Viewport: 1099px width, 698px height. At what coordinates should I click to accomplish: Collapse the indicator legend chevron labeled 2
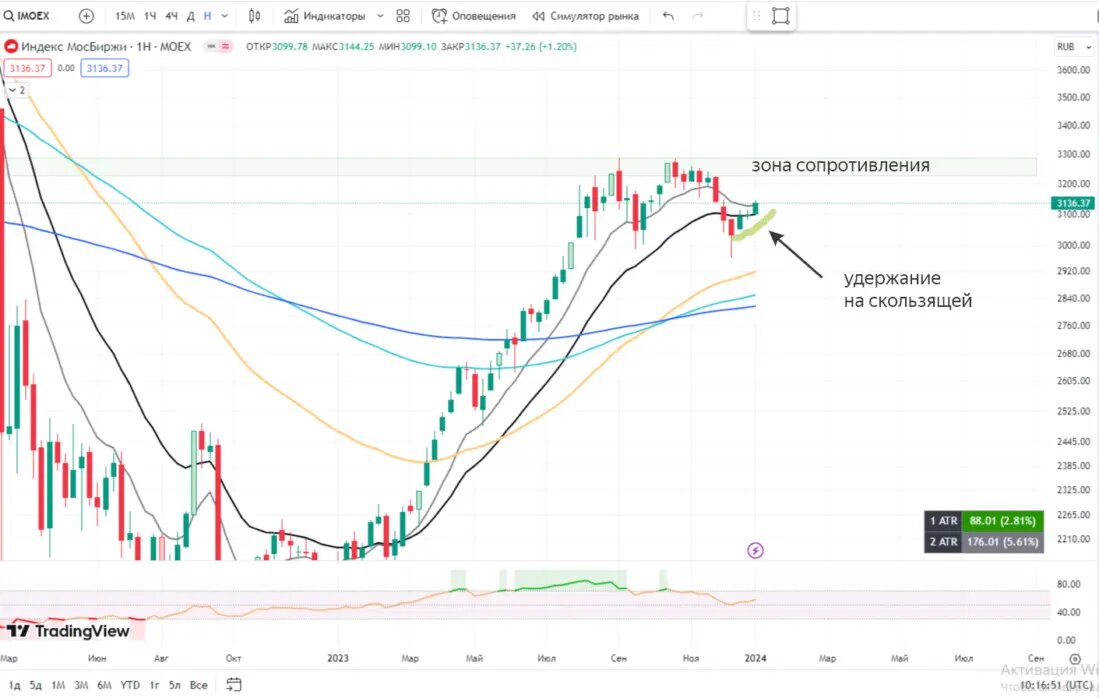(x=17, y=90)
